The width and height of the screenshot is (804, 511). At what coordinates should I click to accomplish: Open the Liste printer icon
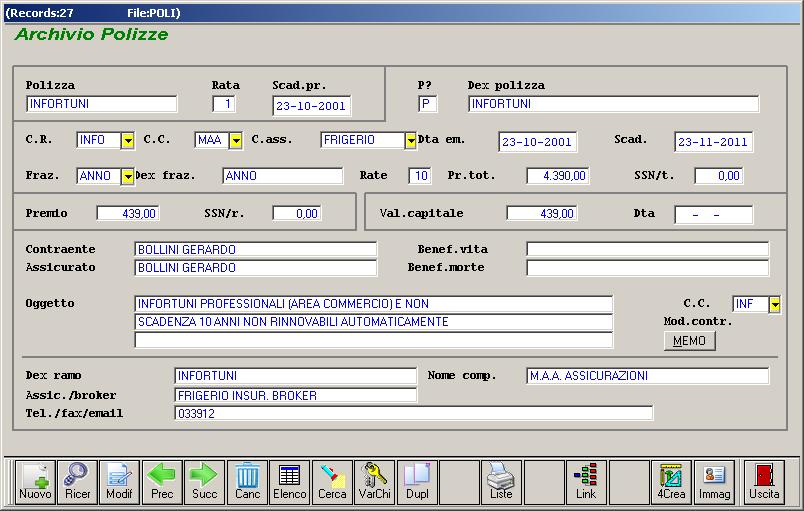[x=501, y=482]
